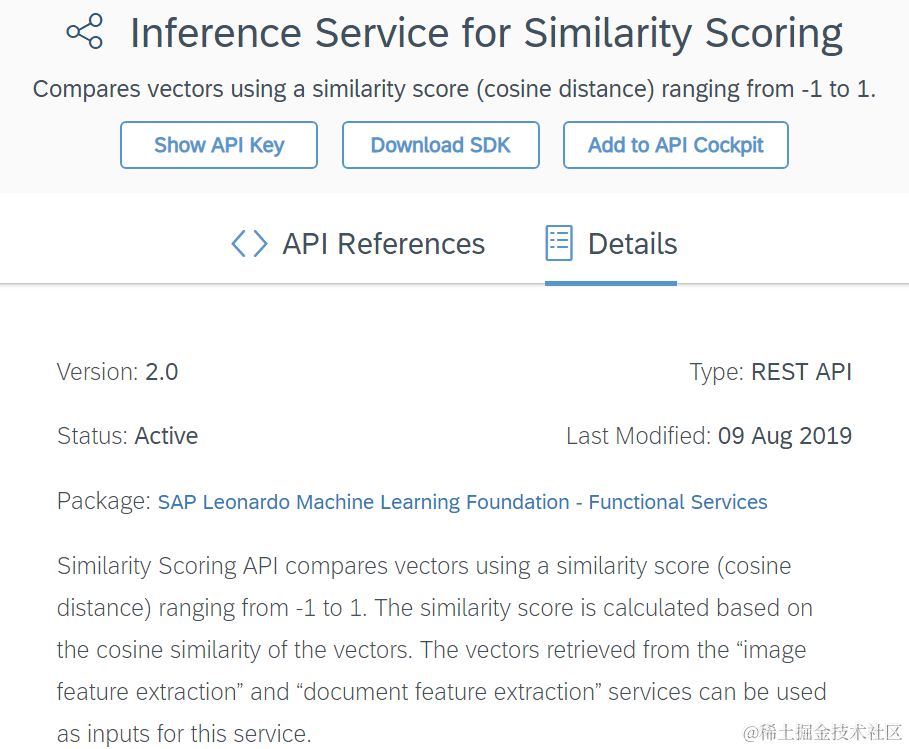
Task: Click the subtitle about comparing vectors
Action: click(454, 89)
